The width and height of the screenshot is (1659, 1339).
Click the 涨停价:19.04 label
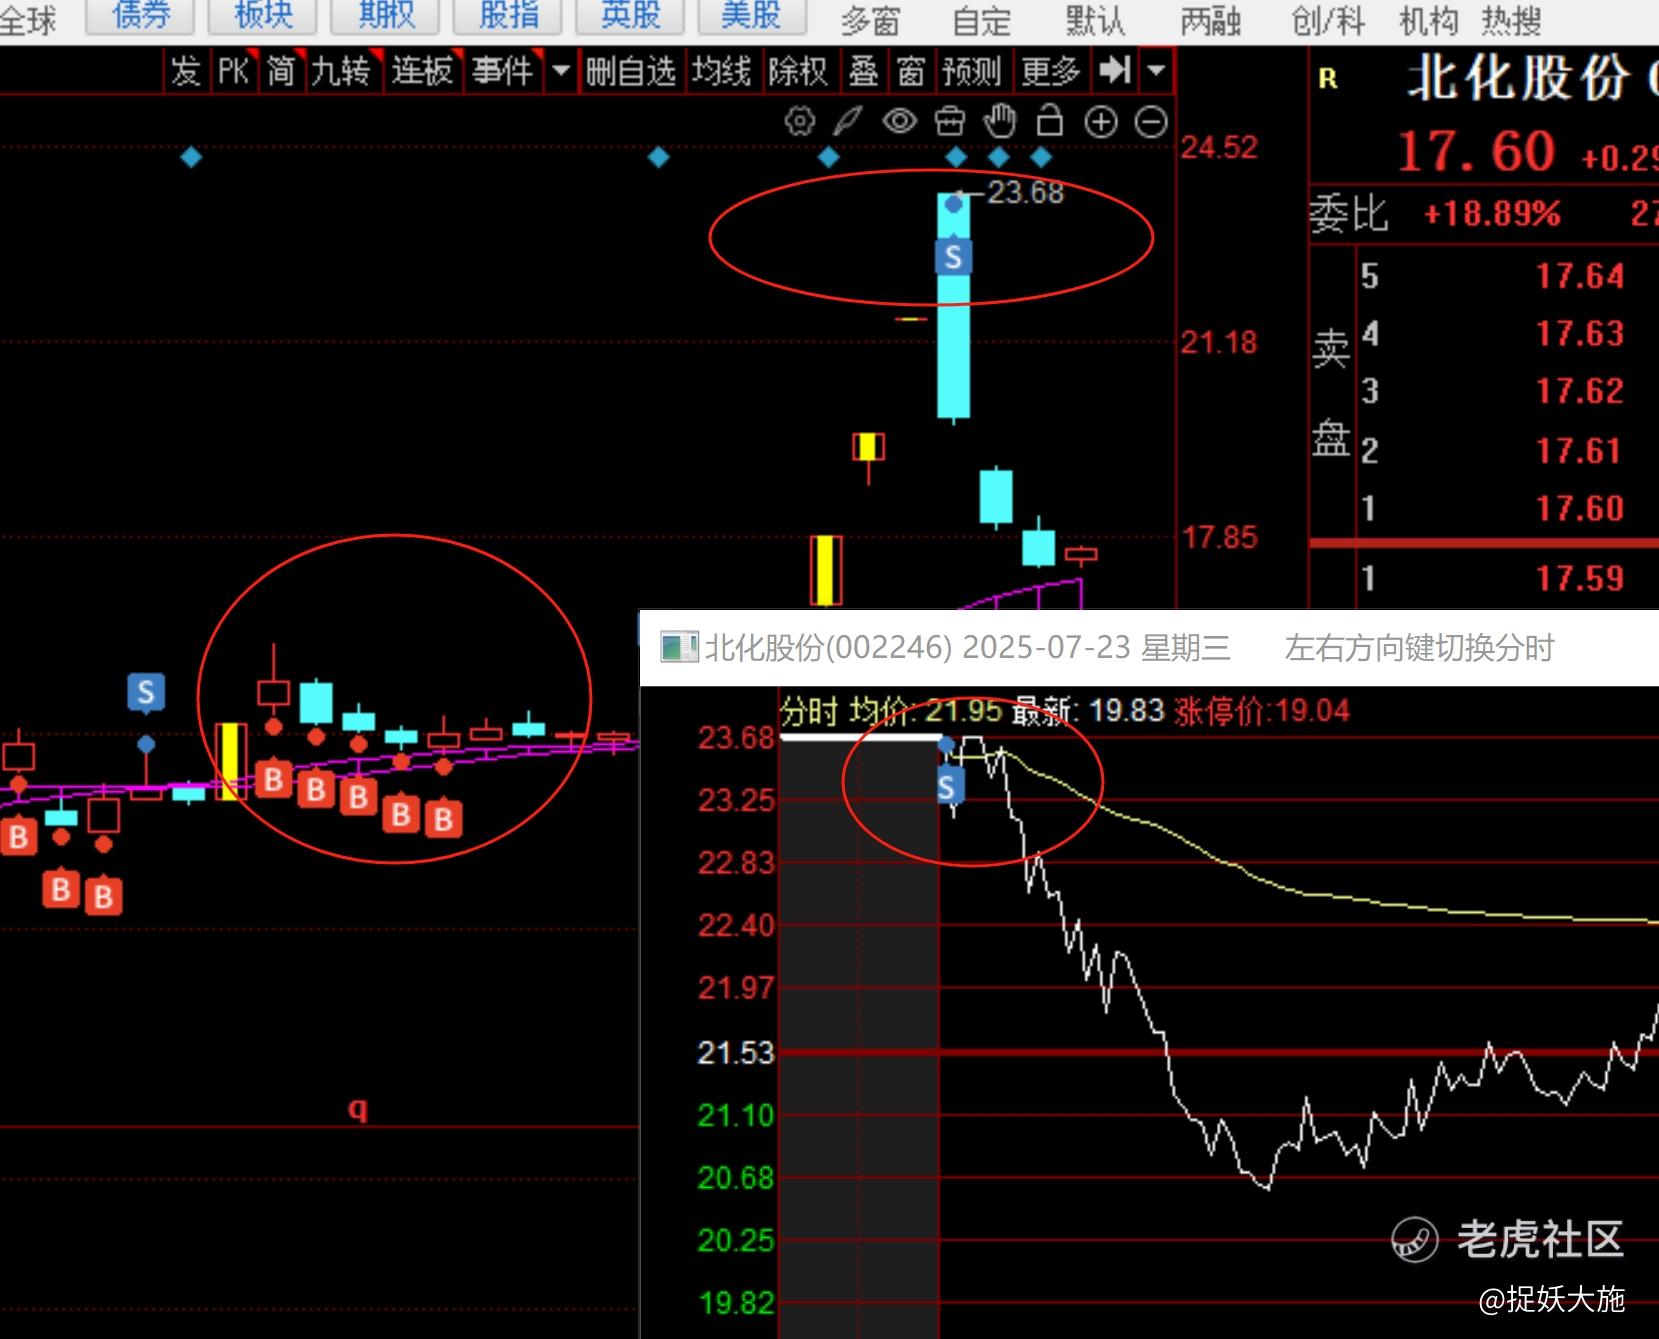(1262, 711)
